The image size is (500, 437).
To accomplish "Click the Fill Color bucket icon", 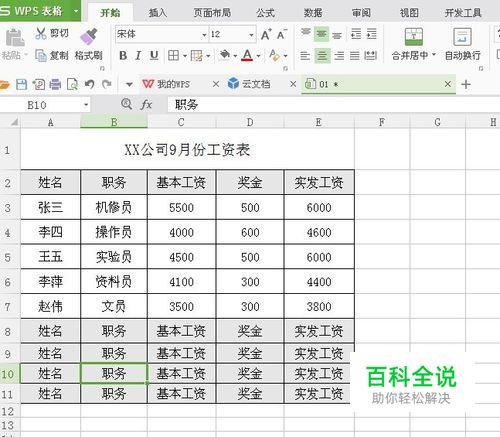I will 225,55.
